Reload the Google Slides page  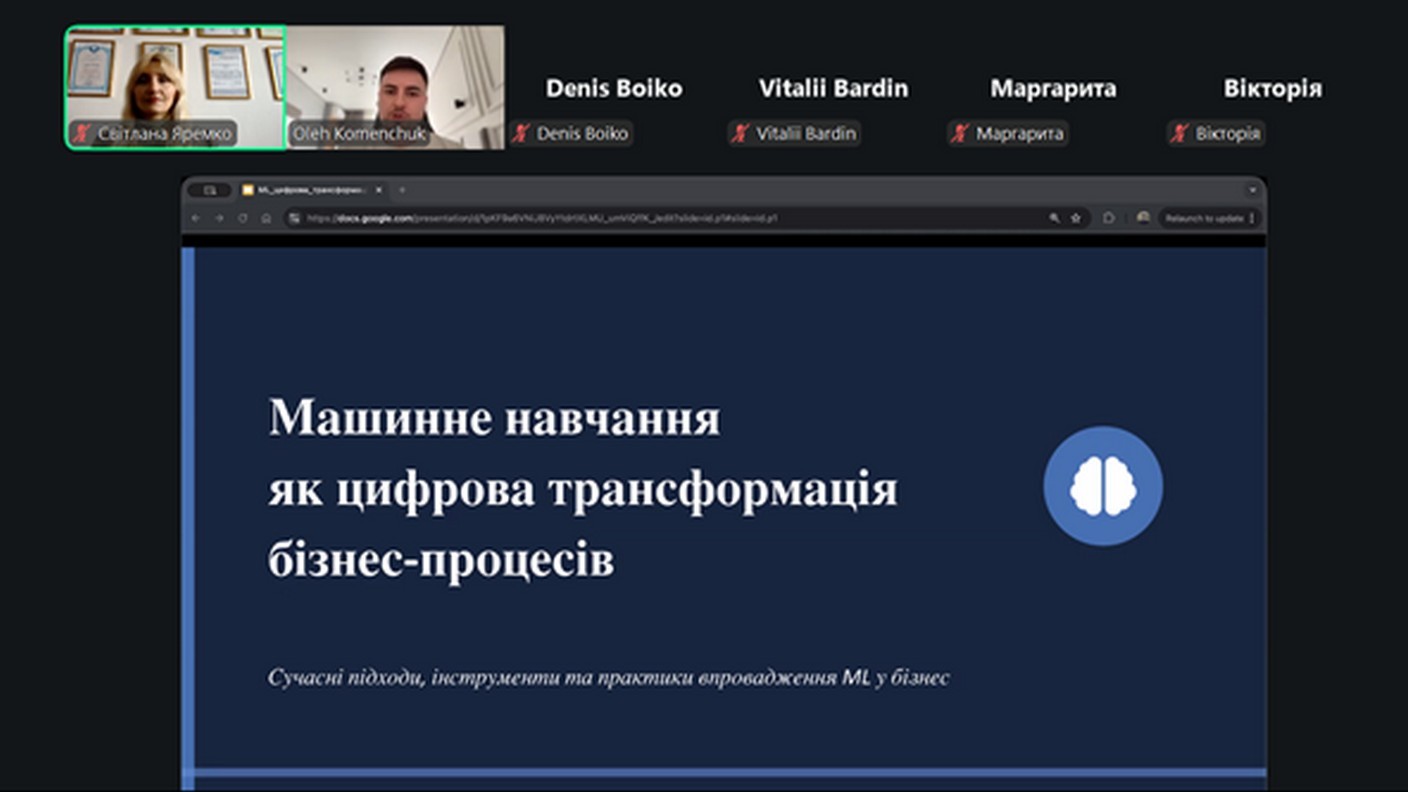[x=242, y=218]
